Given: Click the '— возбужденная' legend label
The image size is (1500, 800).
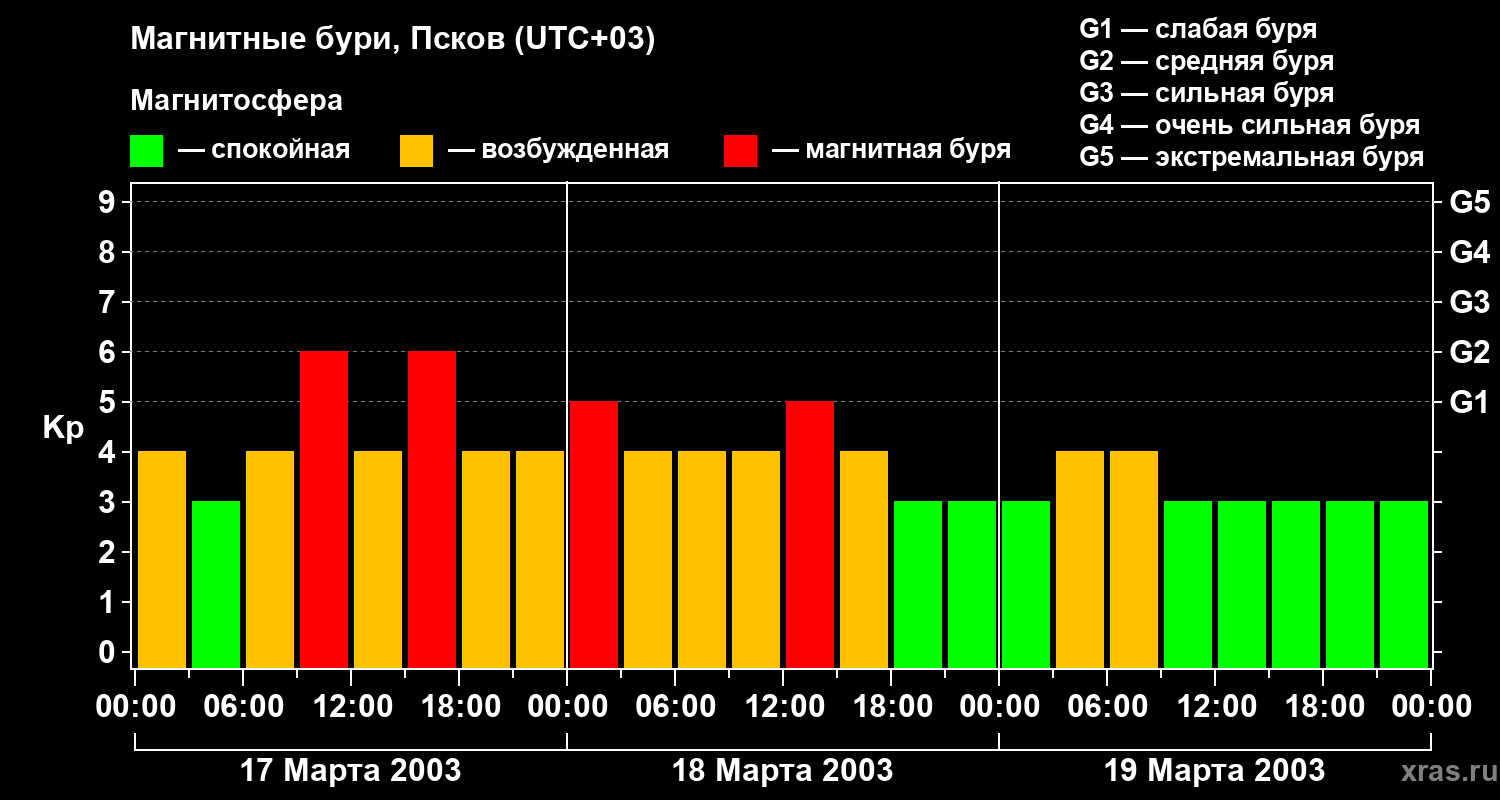Looking at the screenshot, I should click(x=558, y=150).
